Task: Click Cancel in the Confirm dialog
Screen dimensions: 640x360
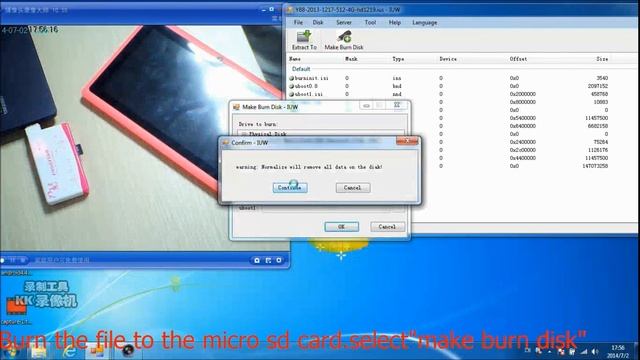Action: (353, 188)
